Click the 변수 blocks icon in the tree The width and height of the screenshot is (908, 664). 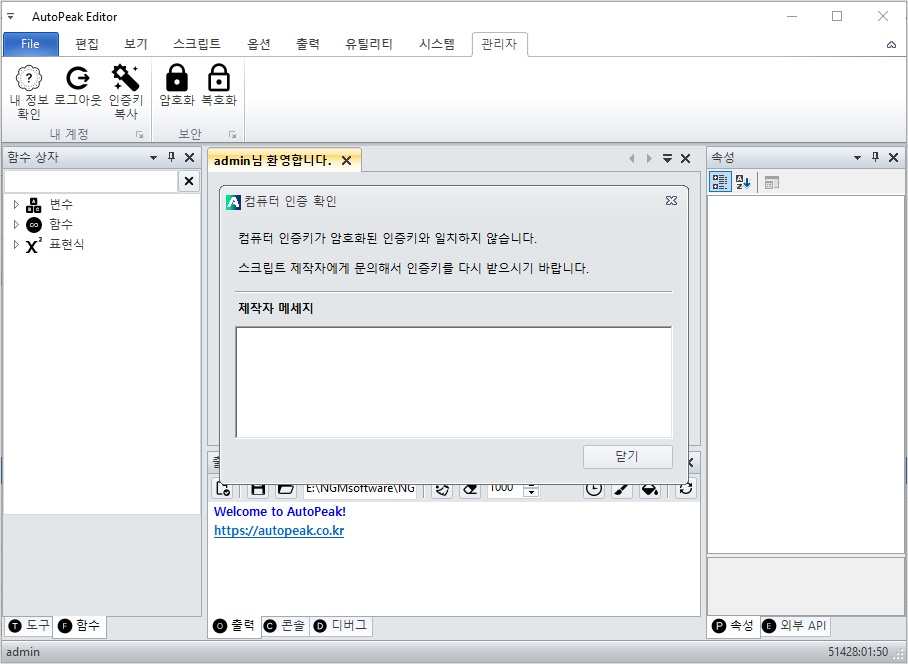34,204
